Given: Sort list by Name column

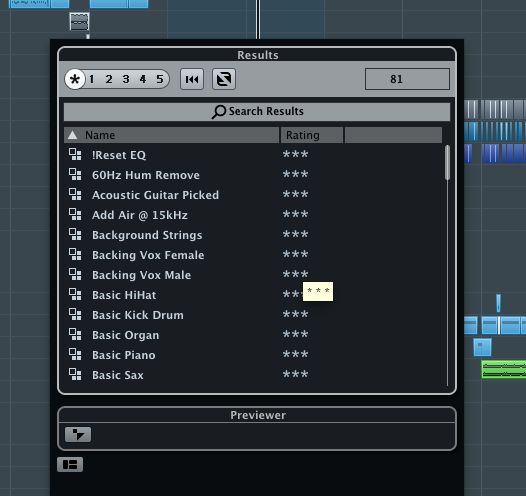Looking at the screenshot, I should click(172, 135).
